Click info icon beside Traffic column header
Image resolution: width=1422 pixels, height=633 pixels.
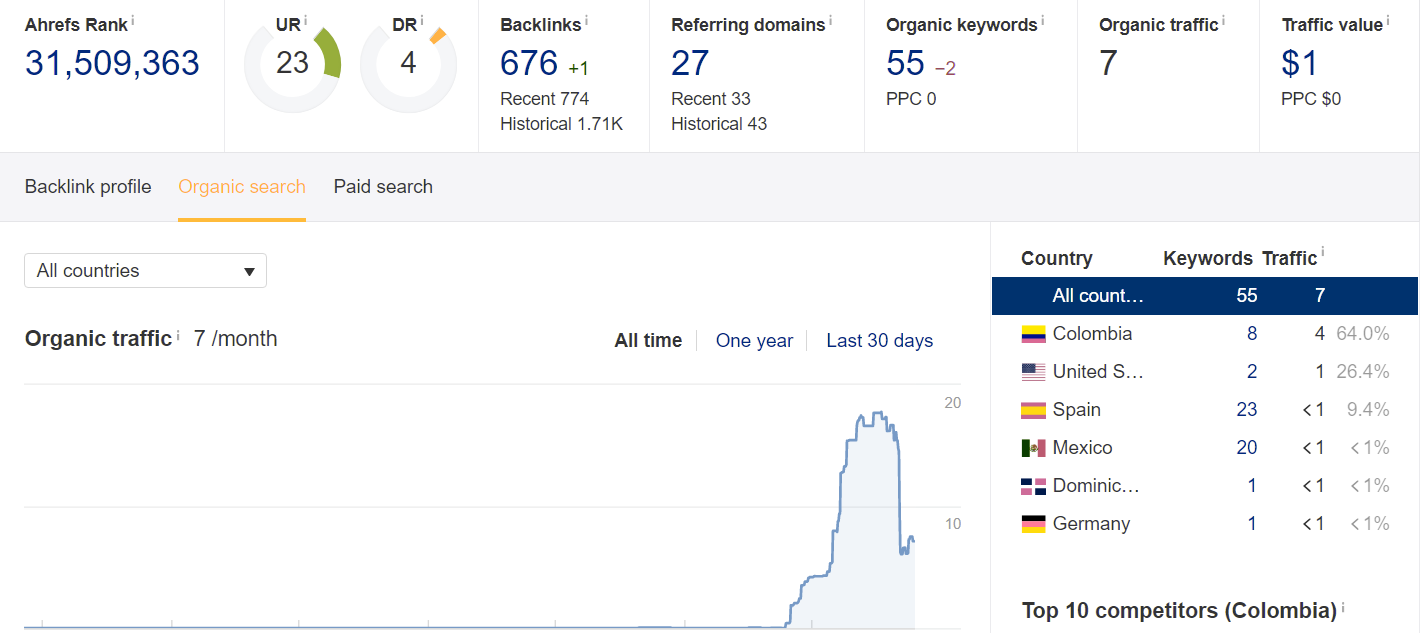1323,253
